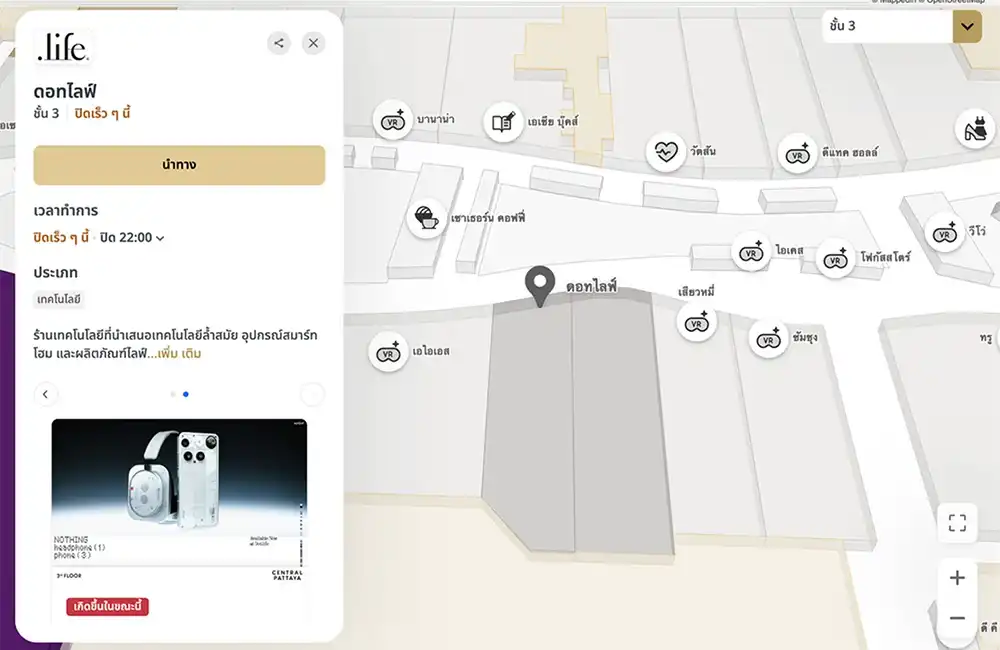Select the first carousel page dot

(173, 394)
